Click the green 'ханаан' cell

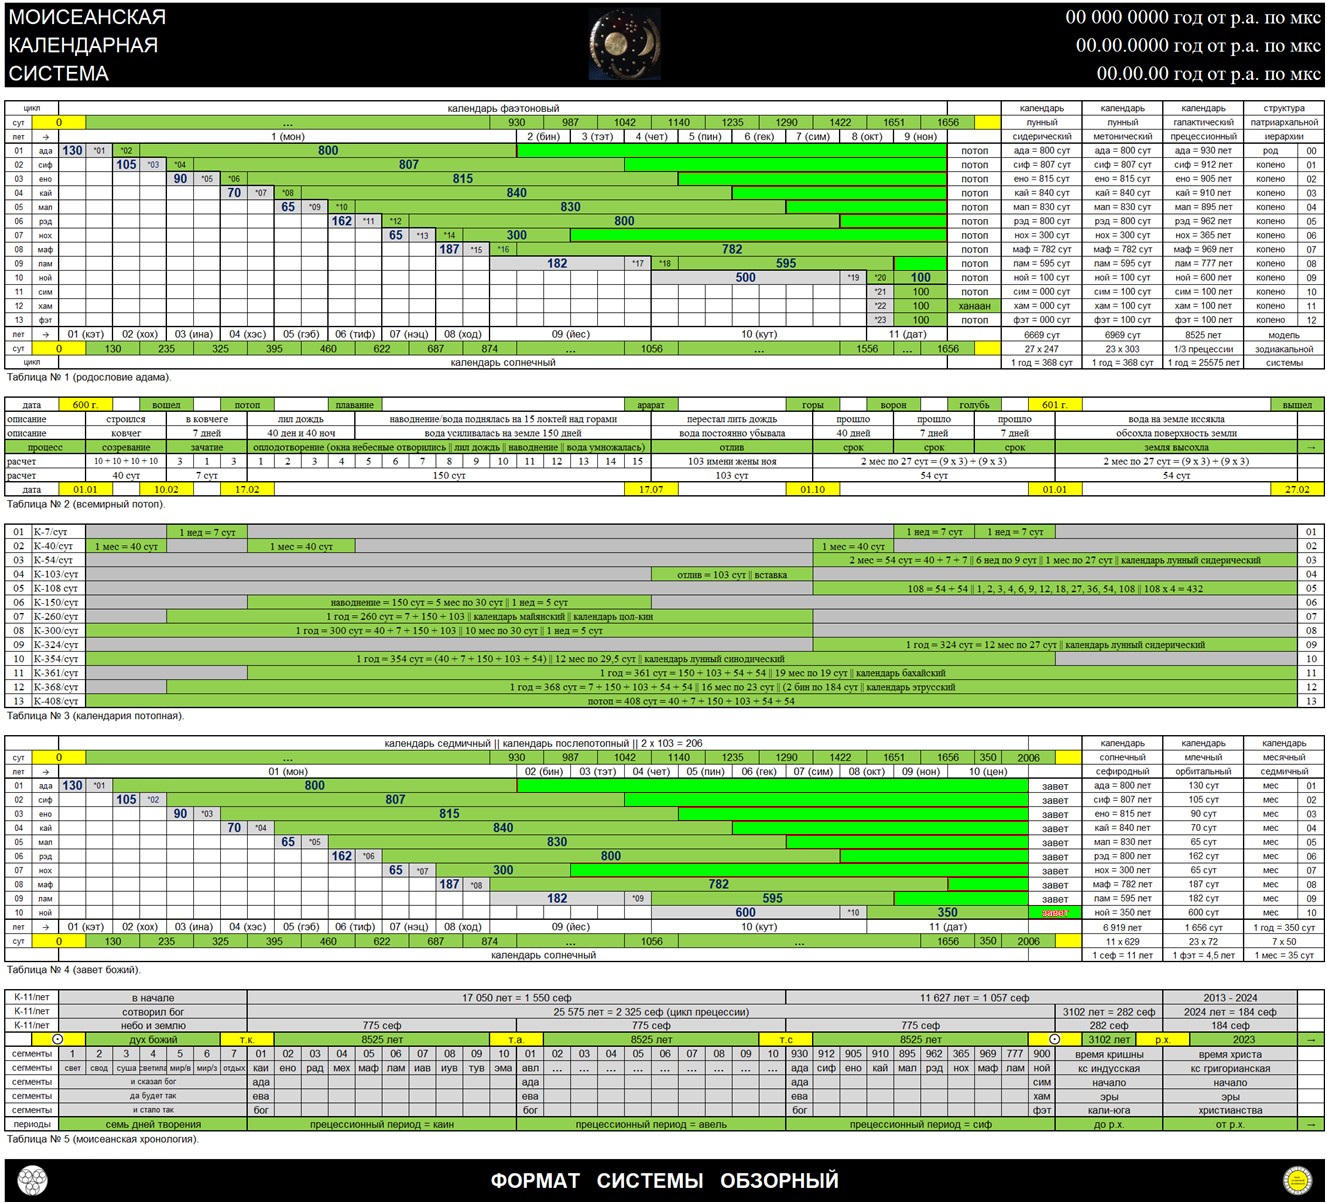click(x=975, y=306)
